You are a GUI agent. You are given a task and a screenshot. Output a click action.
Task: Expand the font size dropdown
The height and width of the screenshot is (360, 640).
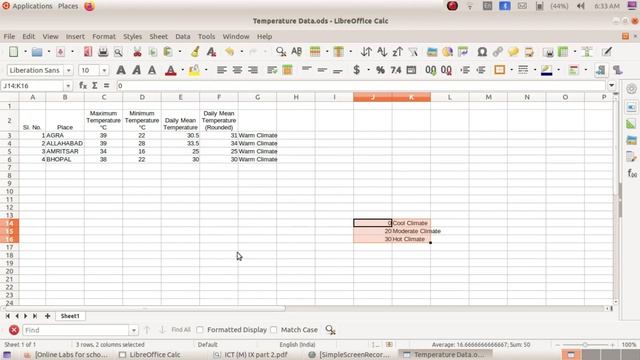104,70
